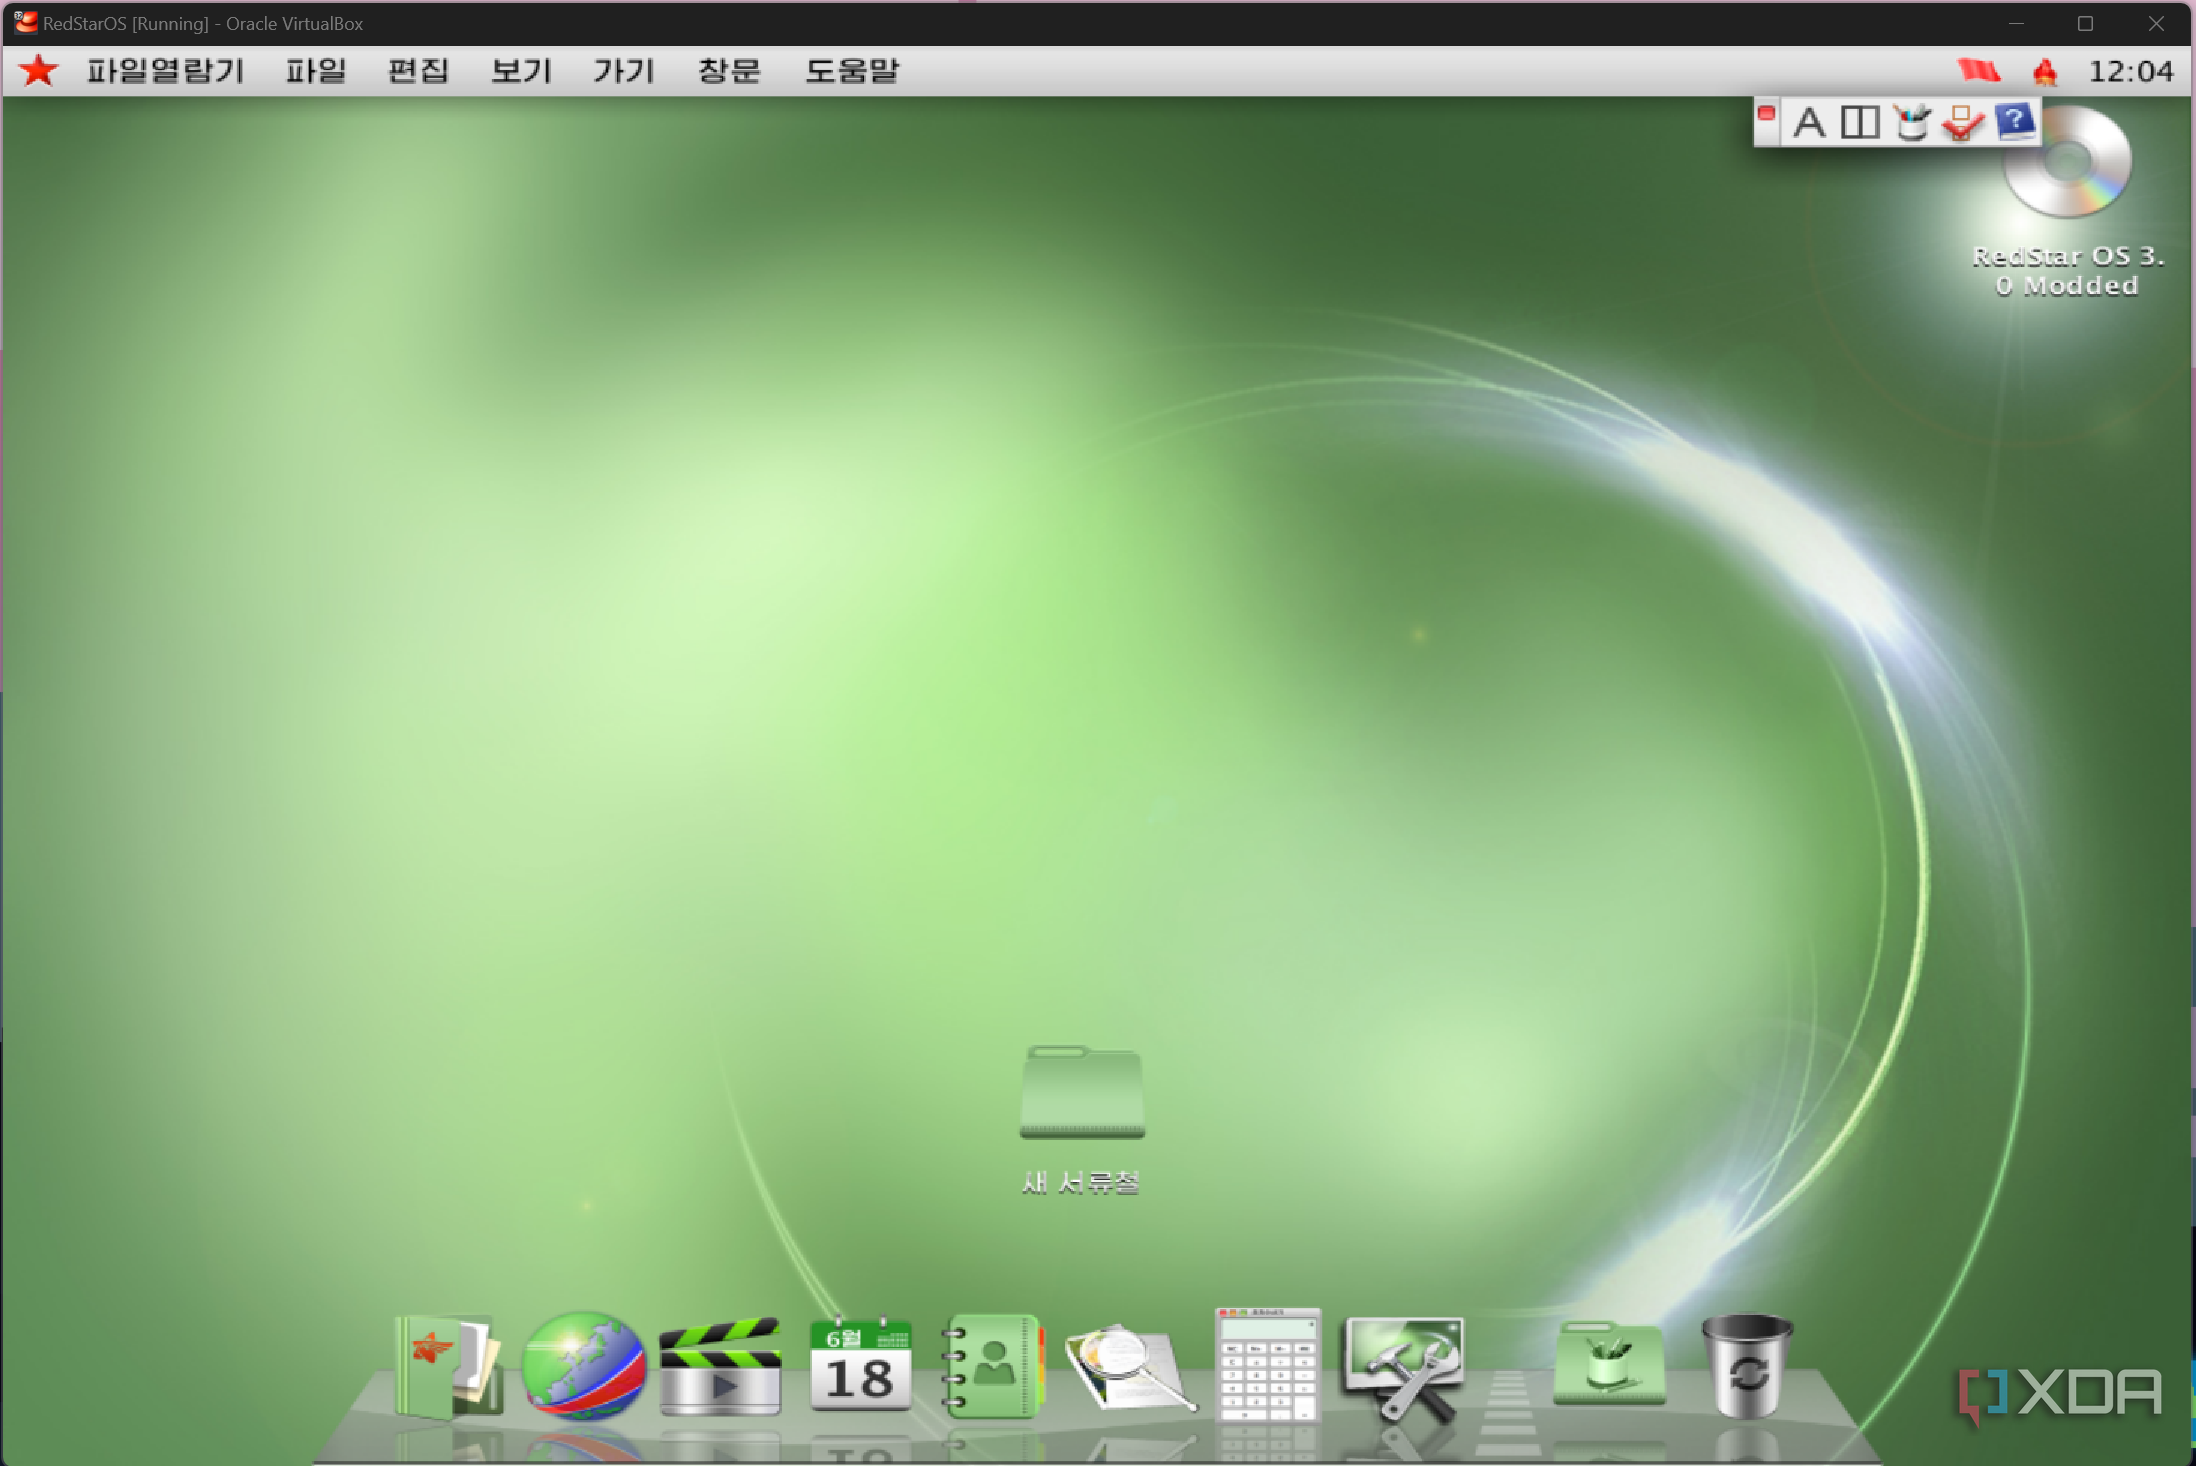Click the pencil cup icon in input toolbar
Viewport: 2196px width, 1466px height.
[x=1912, y=123]
